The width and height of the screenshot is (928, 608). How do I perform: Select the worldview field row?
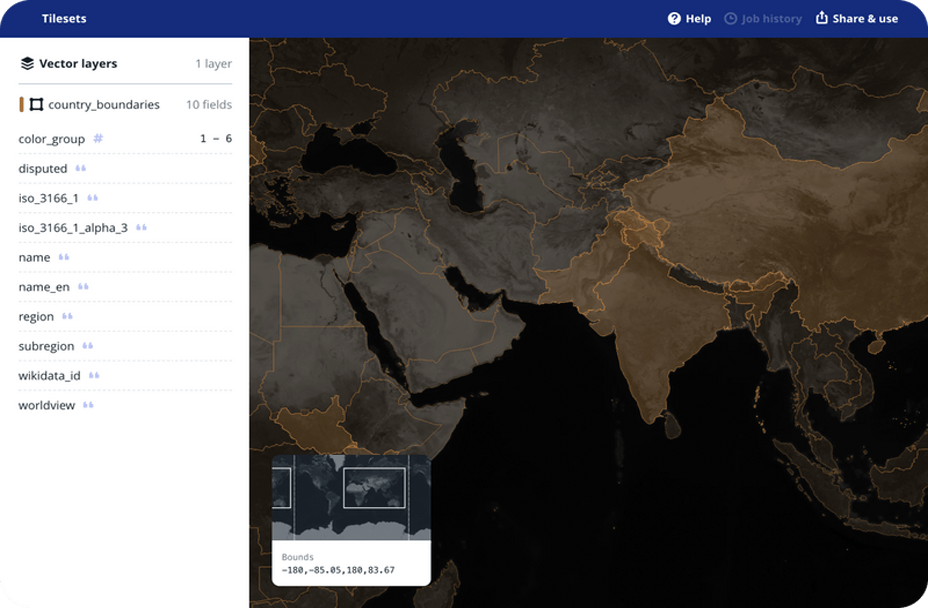46,405
